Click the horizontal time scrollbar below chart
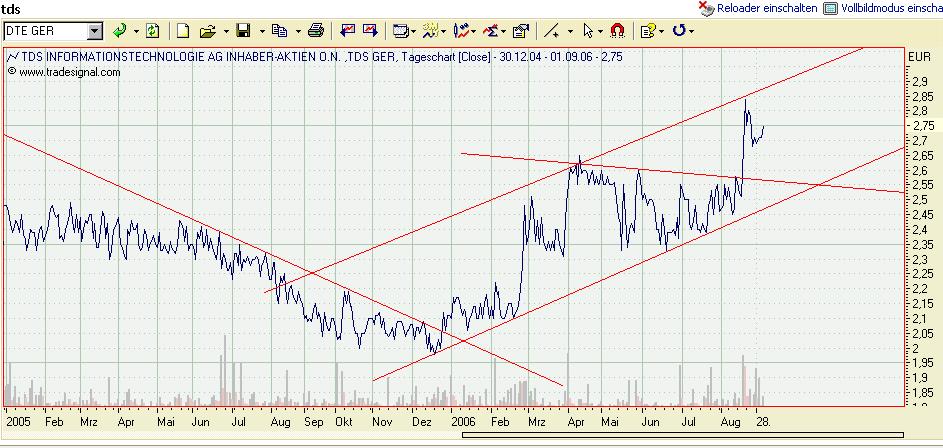 point(450,435)
